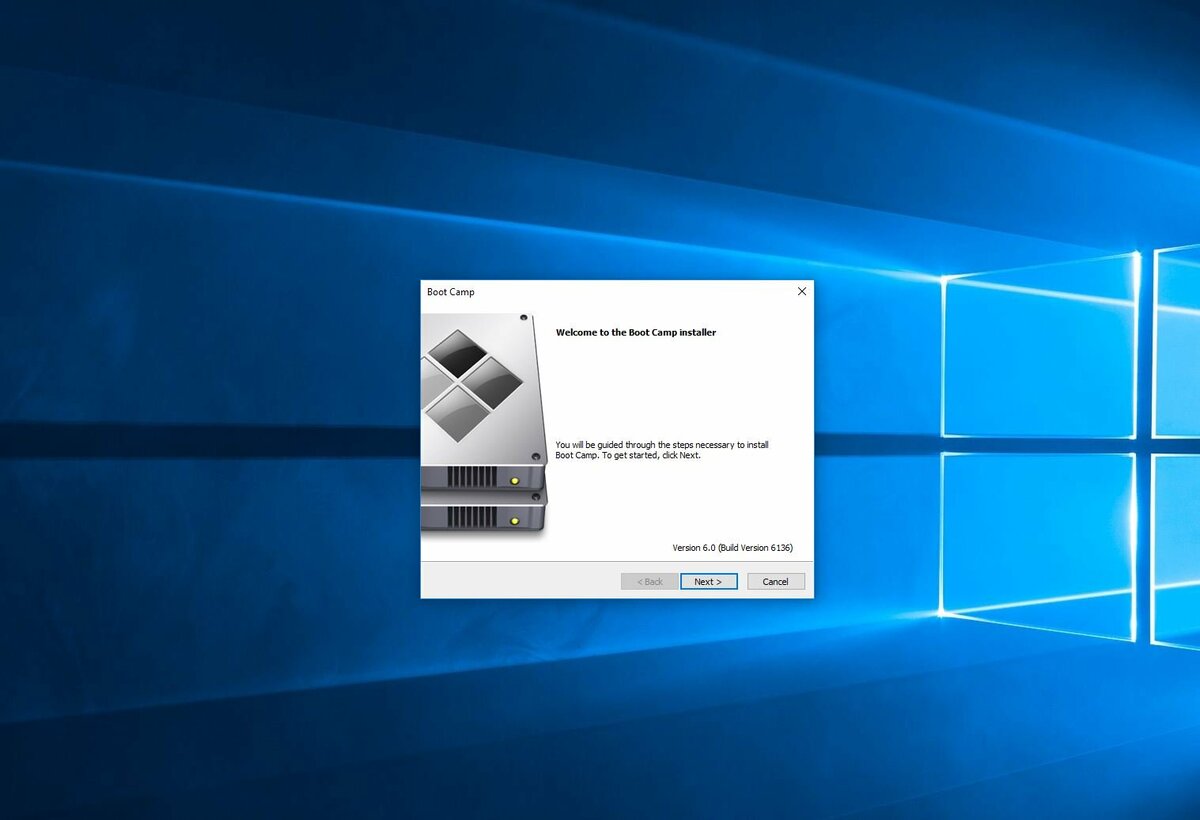Click the 'Welcome to the Boot Camp installer' heading

[636, 332]
